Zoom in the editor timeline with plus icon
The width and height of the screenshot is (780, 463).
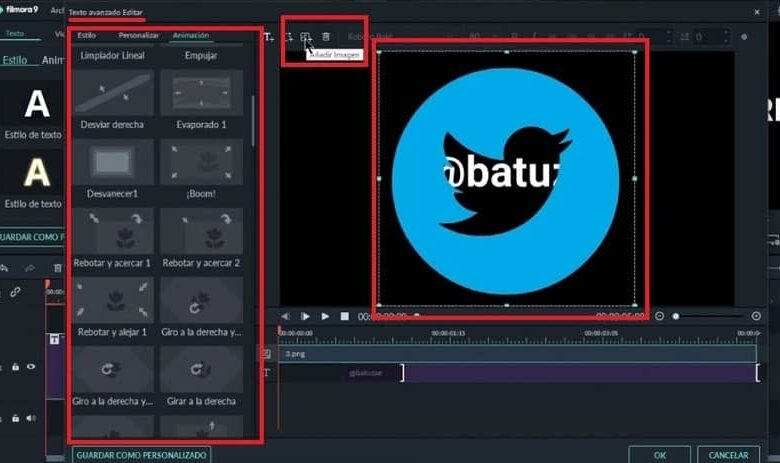pyautogui.click(x=756, y=316)
